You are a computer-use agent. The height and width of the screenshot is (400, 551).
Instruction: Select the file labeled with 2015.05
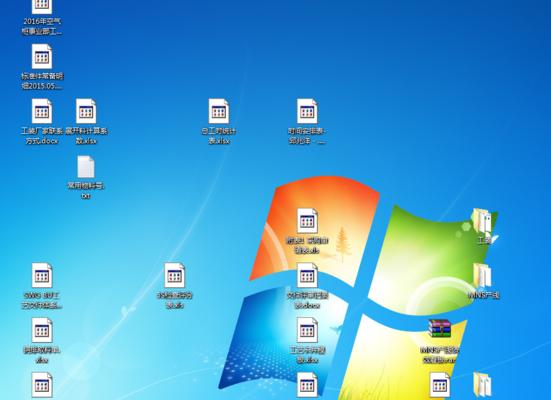[x=42, y=67]
